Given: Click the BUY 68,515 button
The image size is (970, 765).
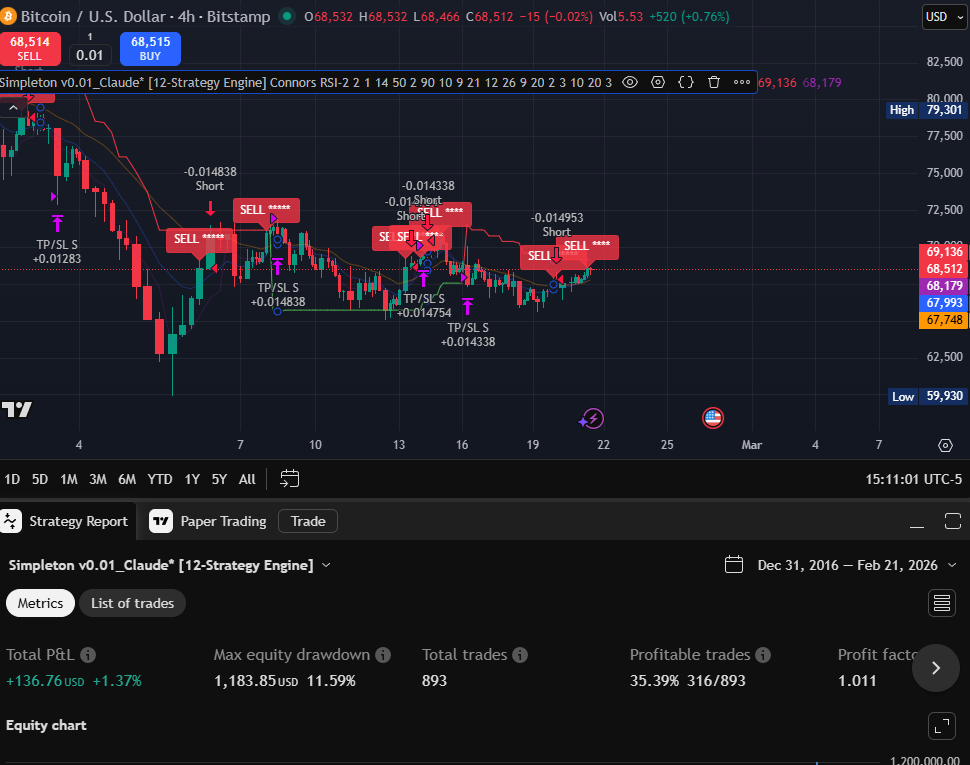Looking at the screenshot, I should click(150, 49).
